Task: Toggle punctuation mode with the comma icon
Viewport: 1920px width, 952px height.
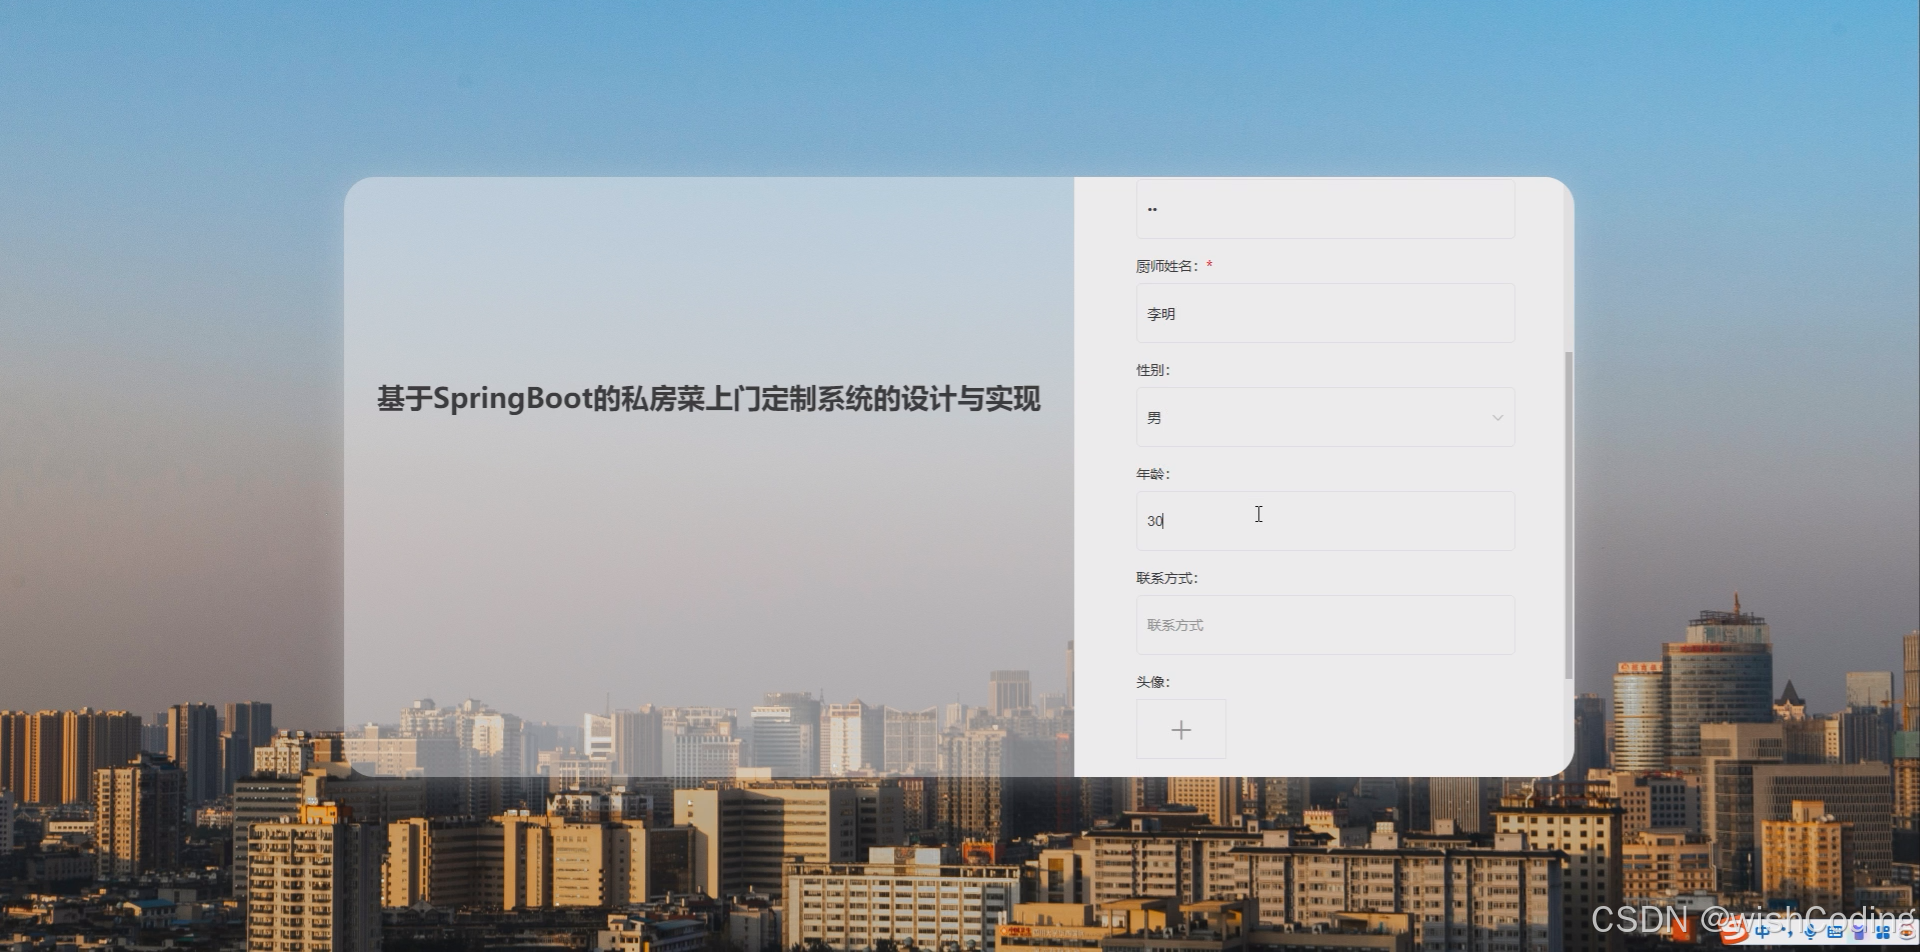Action: coord(1790,933)
